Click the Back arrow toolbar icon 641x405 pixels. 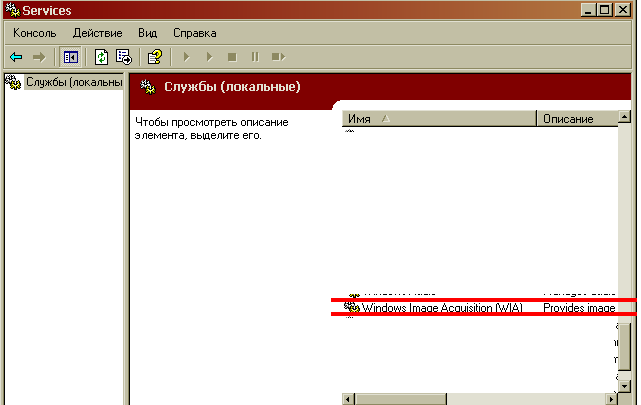16,57
